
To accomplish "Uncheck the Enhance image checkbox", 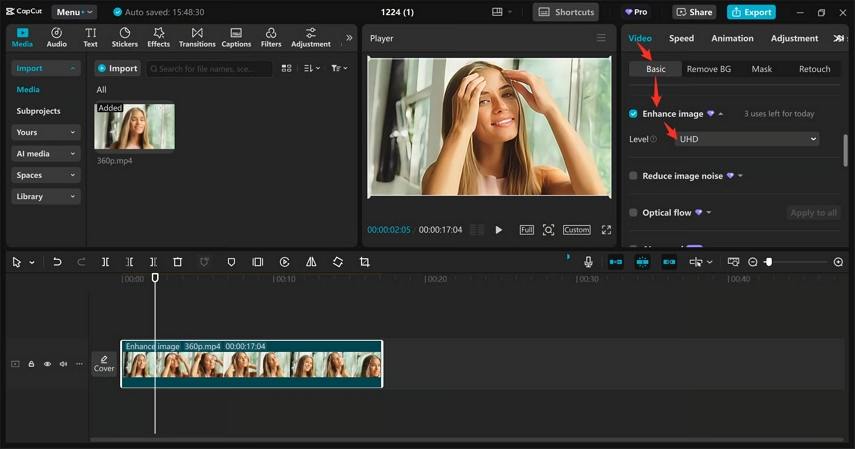I will click(x=633, y=113).
